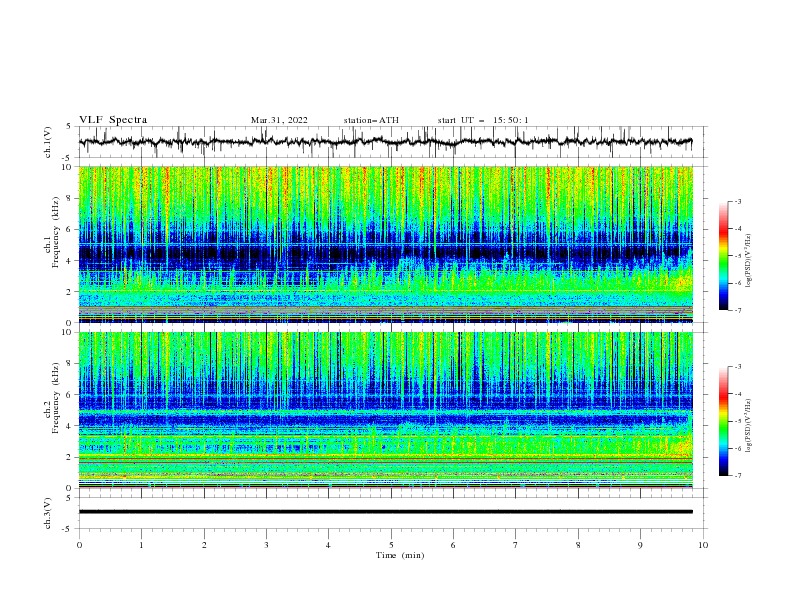
Task: Click inside the ch.2 spectrogram panel
Action: tap(385, 410)
